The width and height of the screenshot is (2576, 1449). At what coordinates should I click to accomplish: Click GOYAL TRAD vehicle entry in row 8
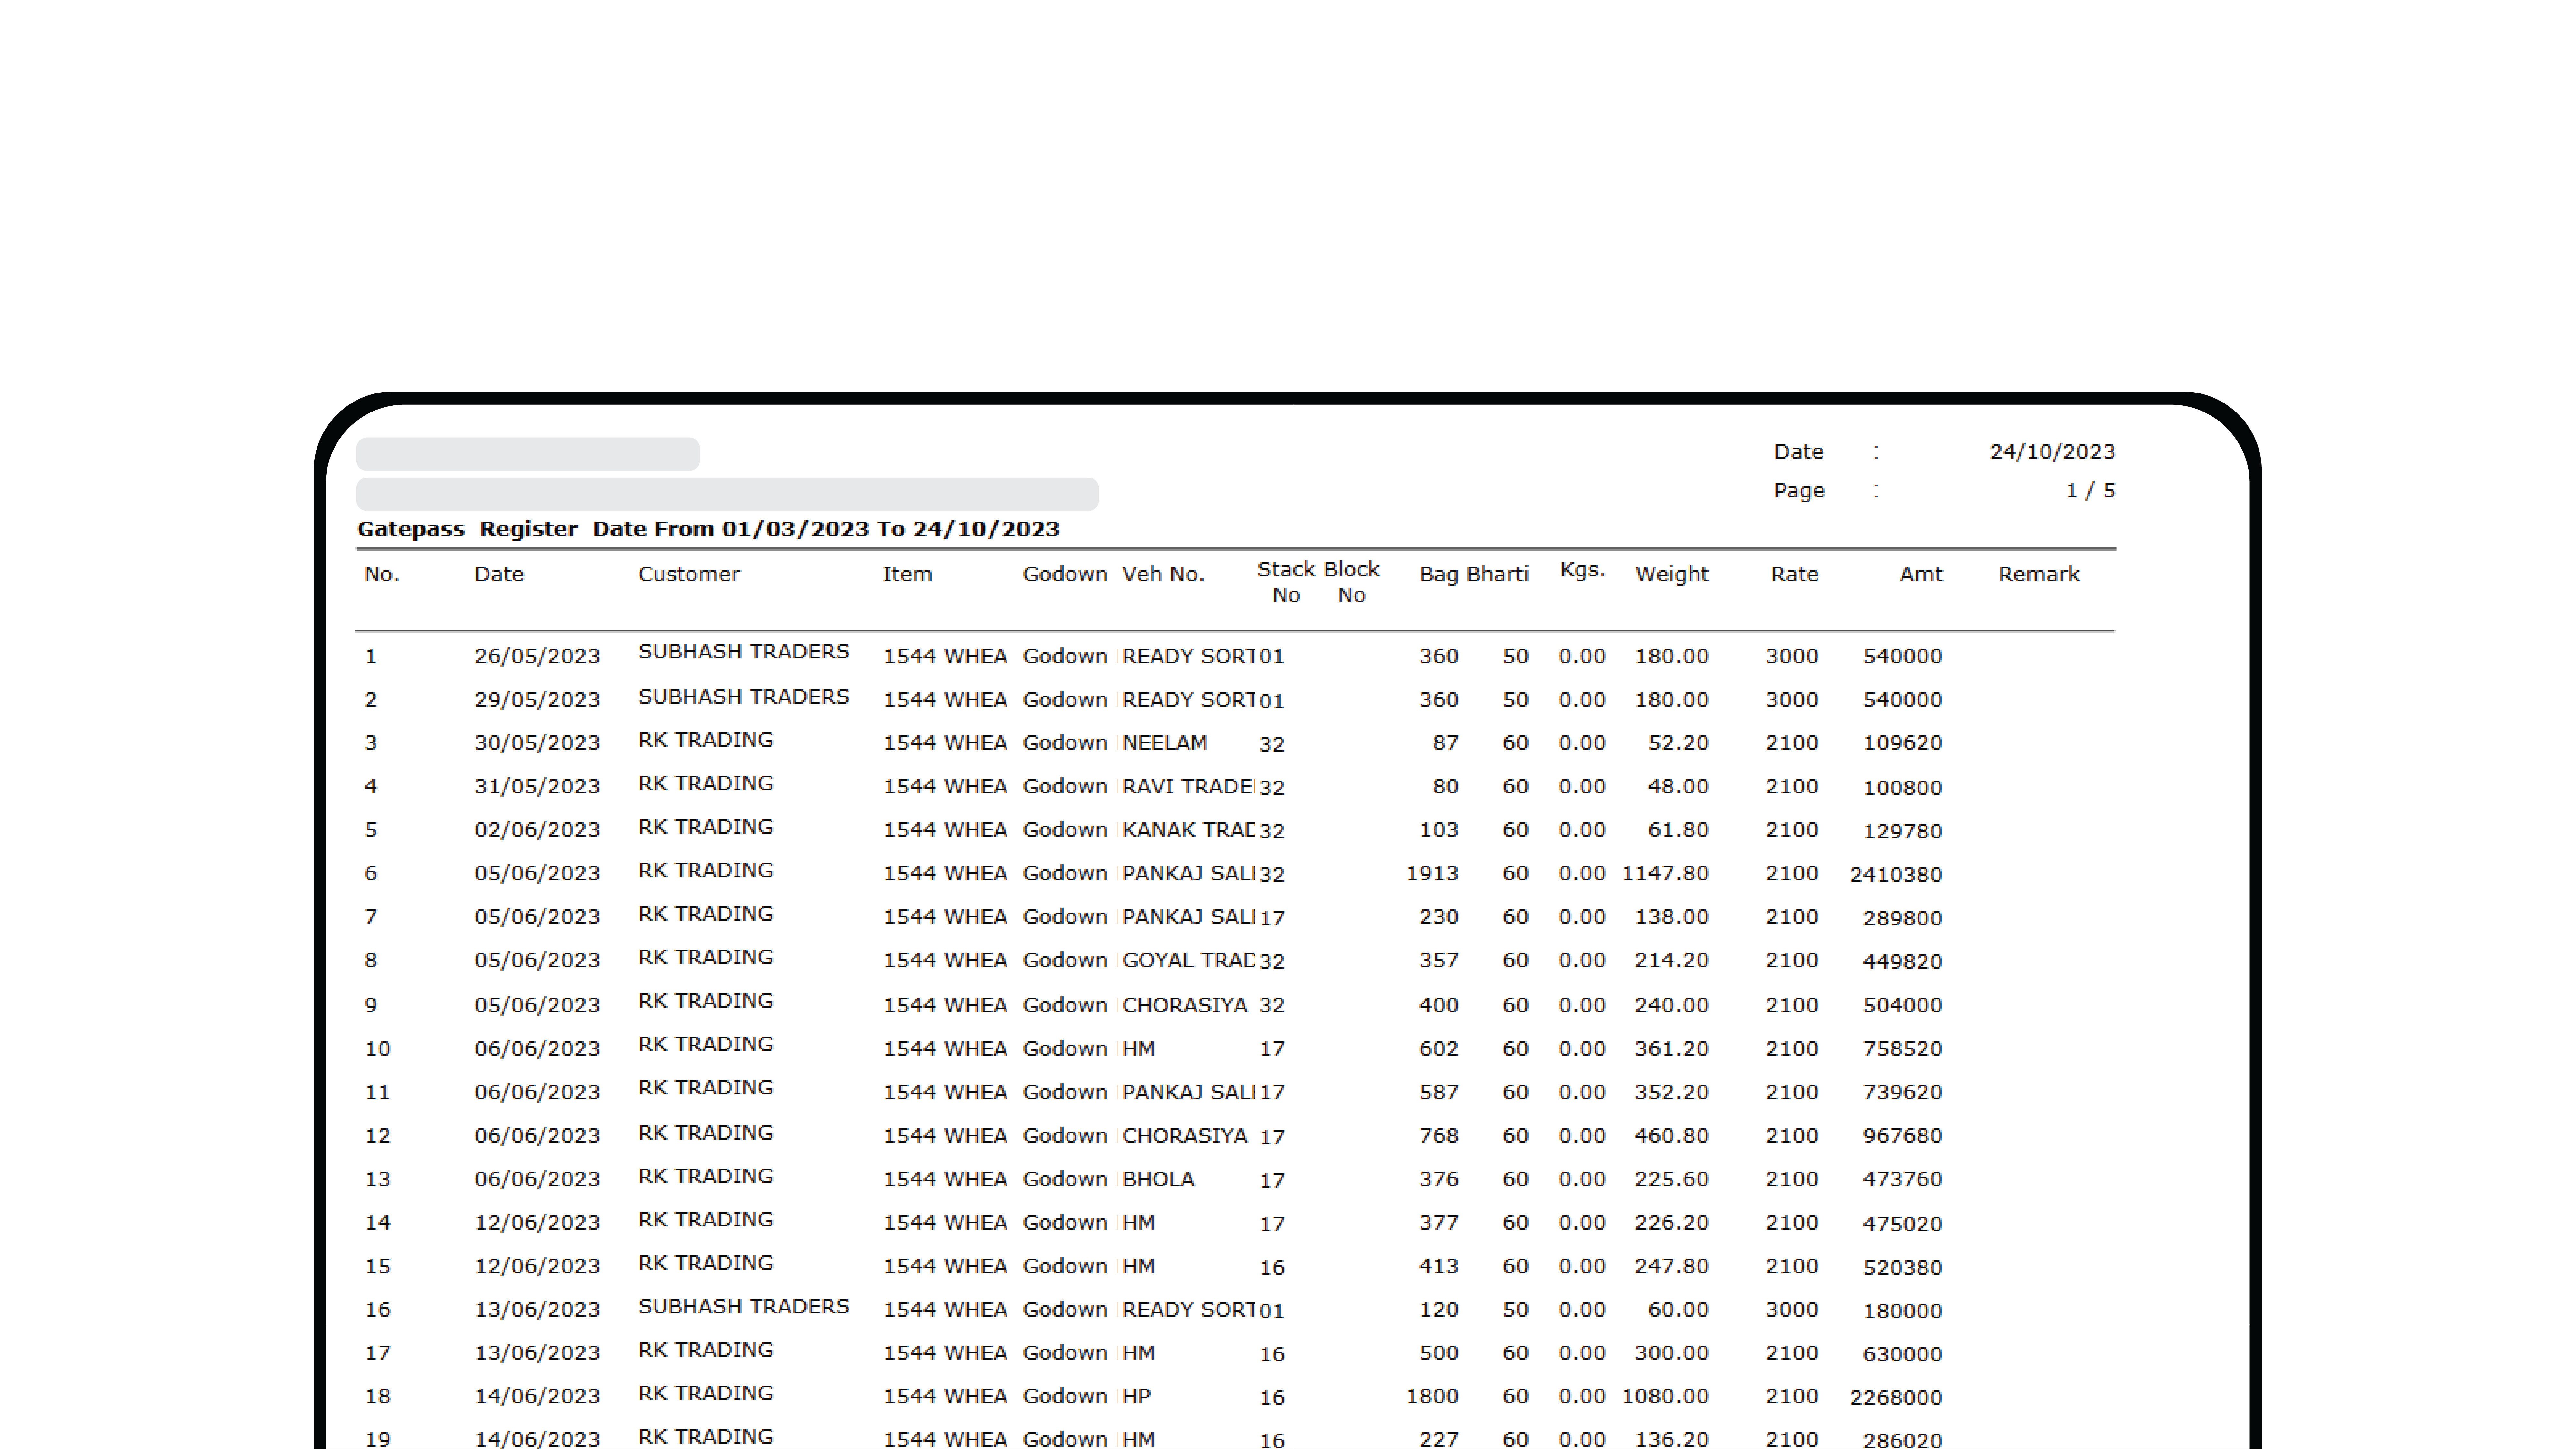click(1188, 961)
